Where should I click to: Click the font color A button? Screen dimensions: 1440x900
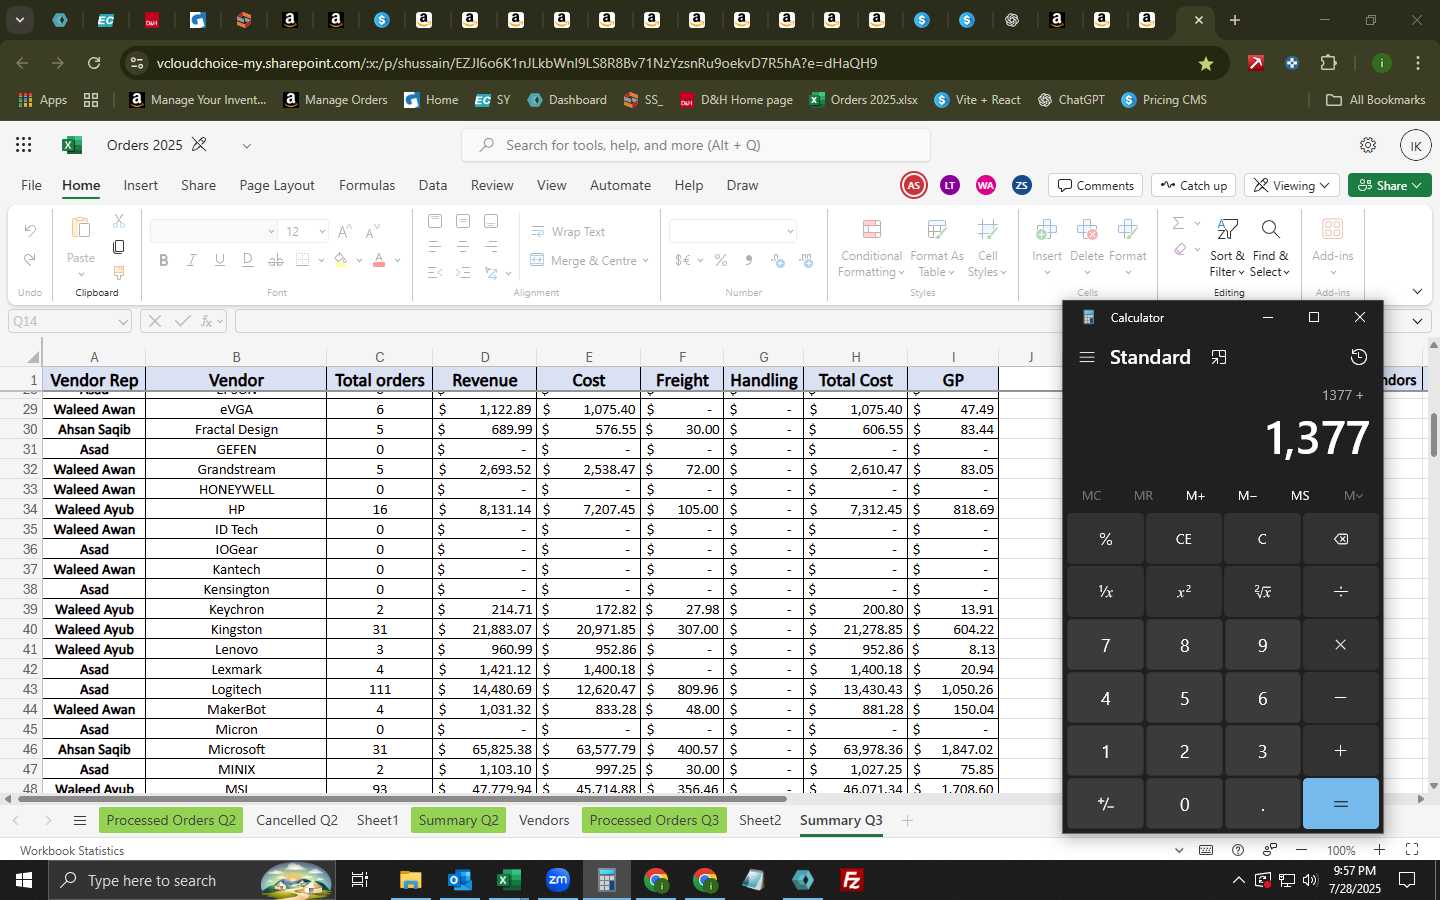point(379,260)
